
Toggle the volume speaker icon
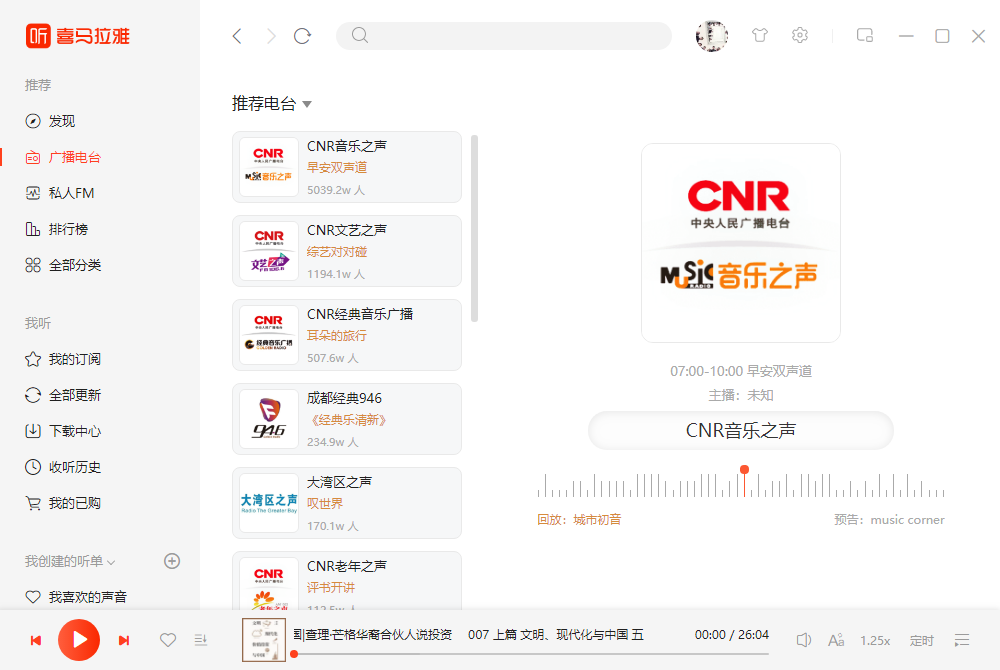coord(804,640)
